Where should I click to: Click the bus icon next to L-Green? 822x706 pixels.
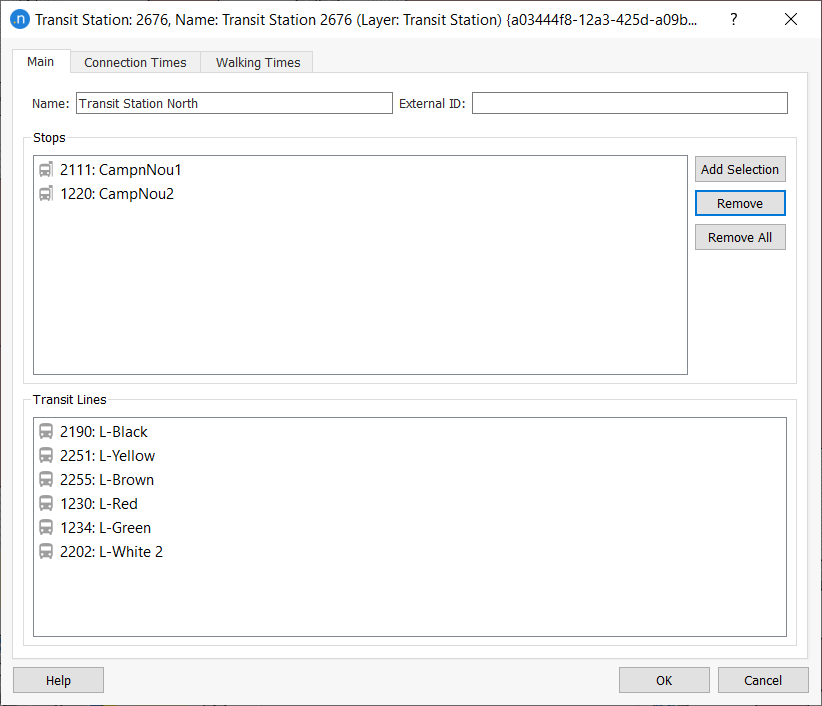pyautogui.click(x=46, y=528)
